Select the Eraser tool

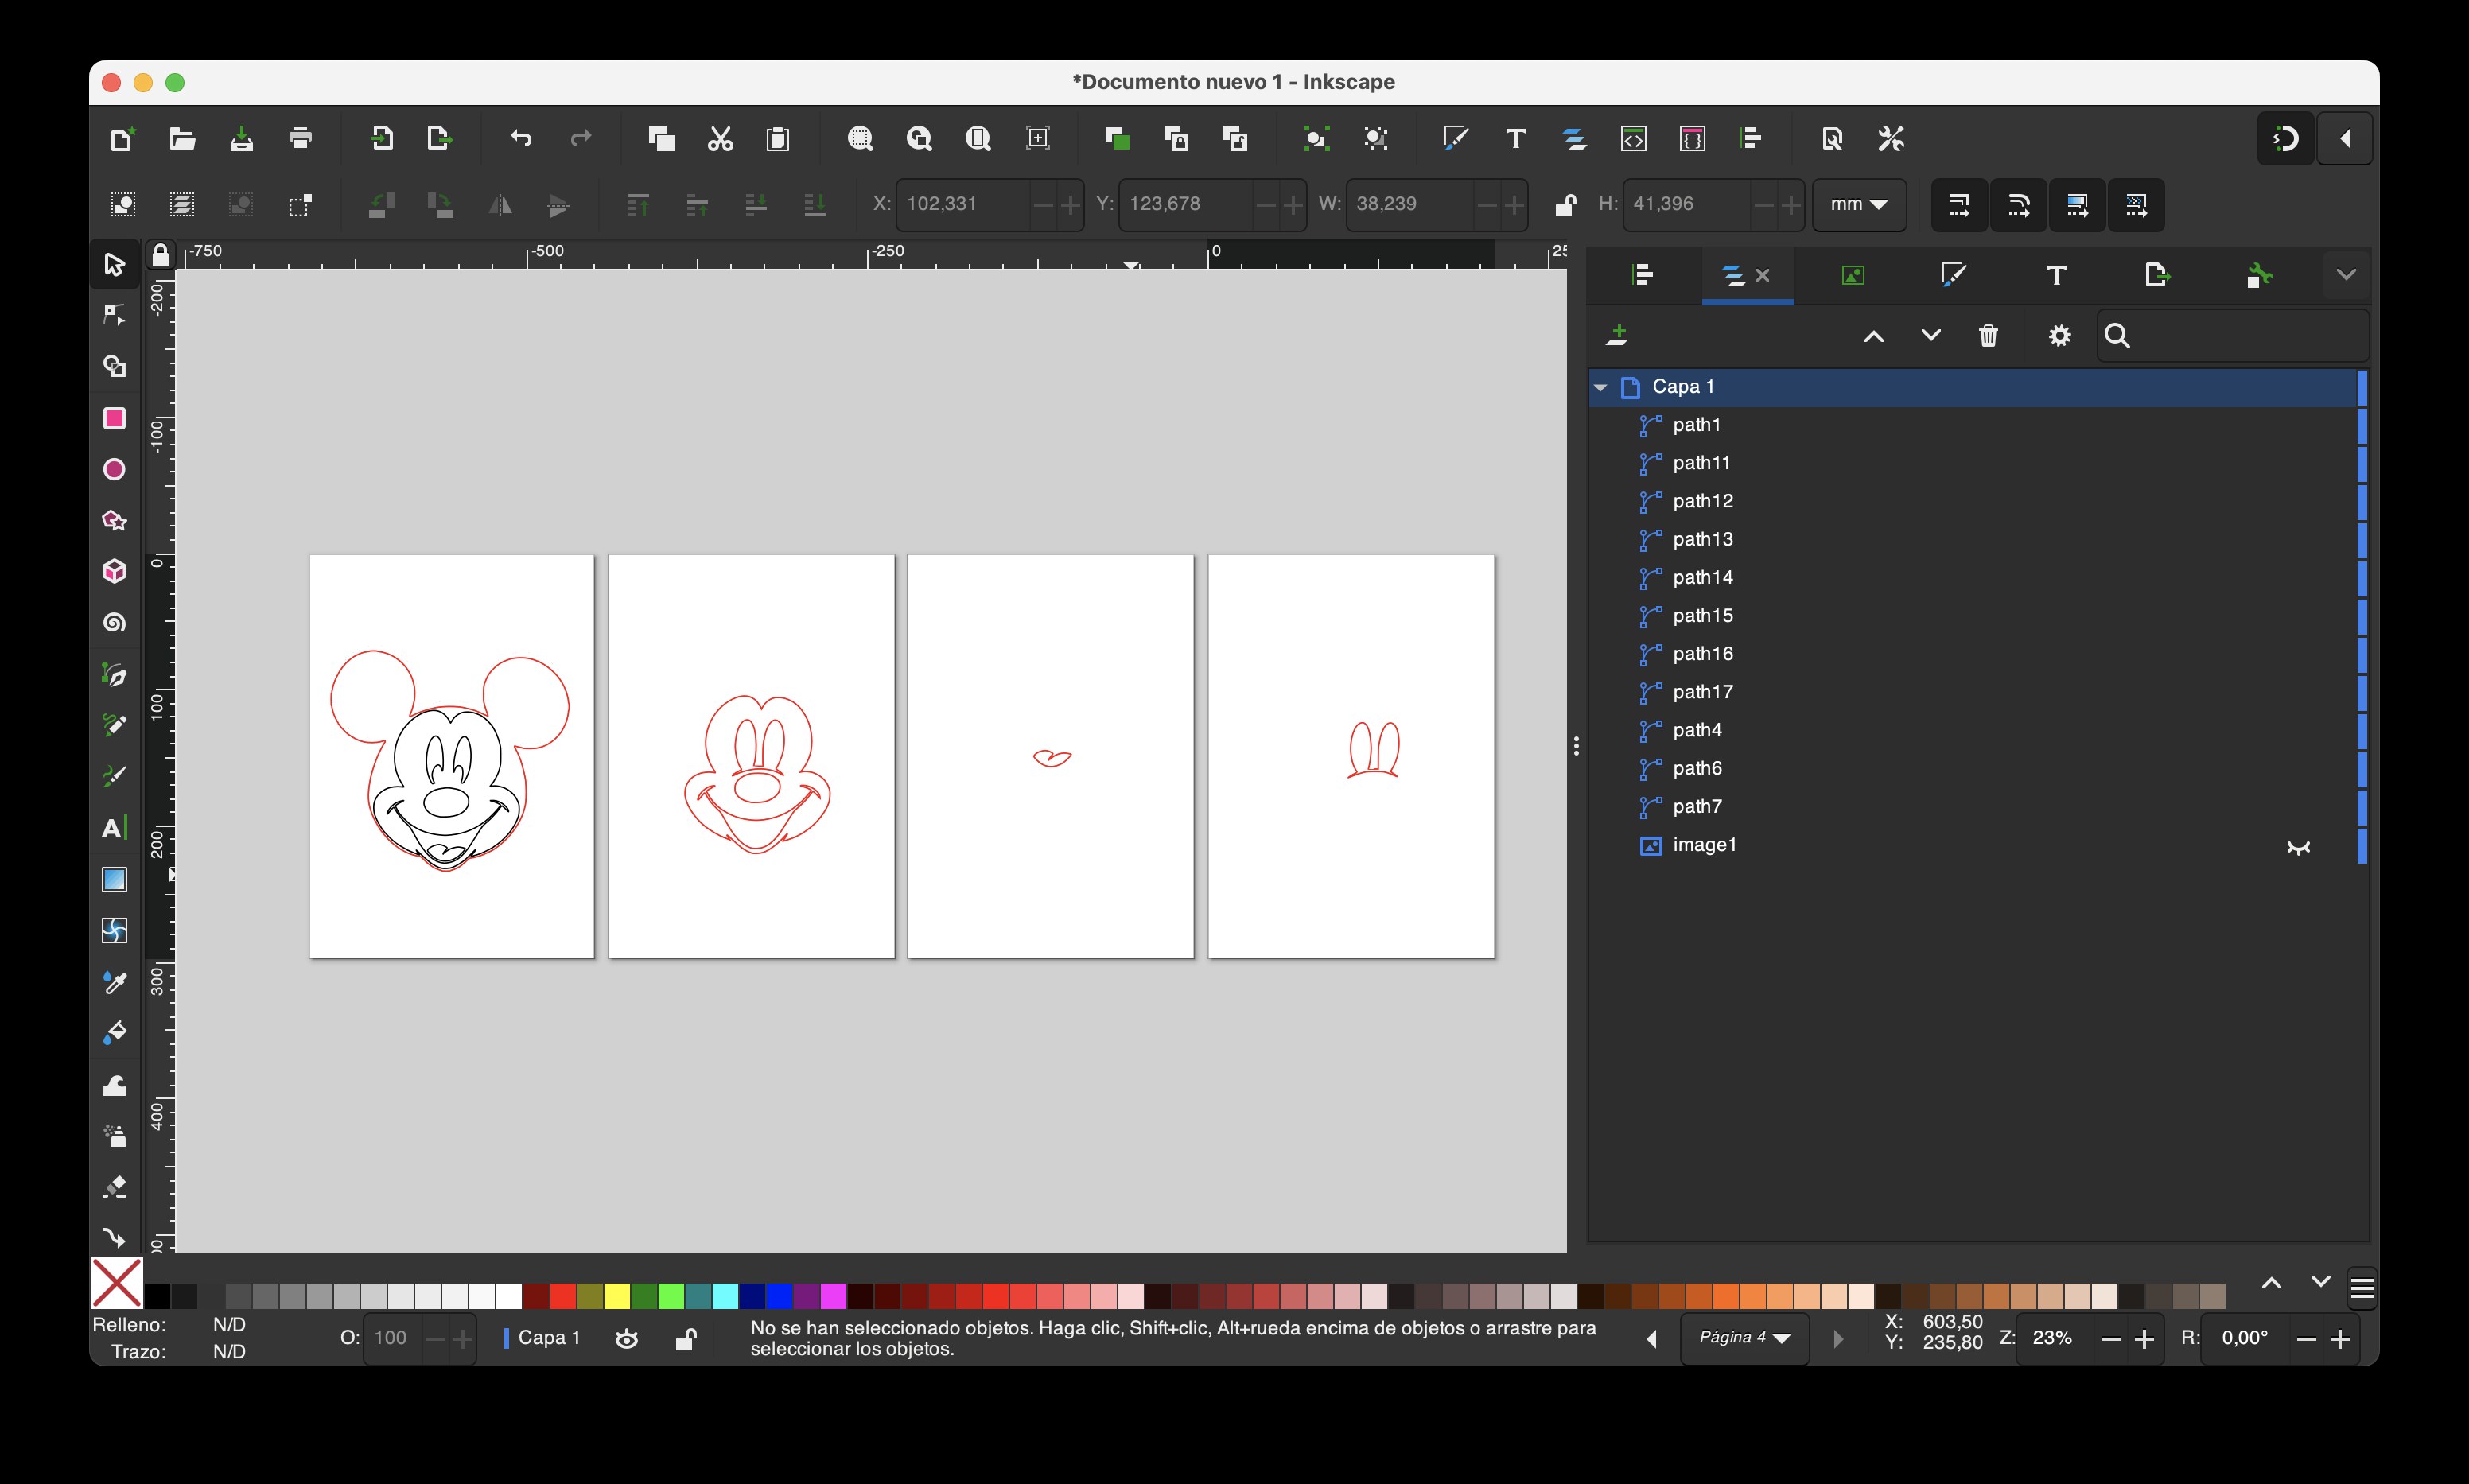pos(114,1187)
